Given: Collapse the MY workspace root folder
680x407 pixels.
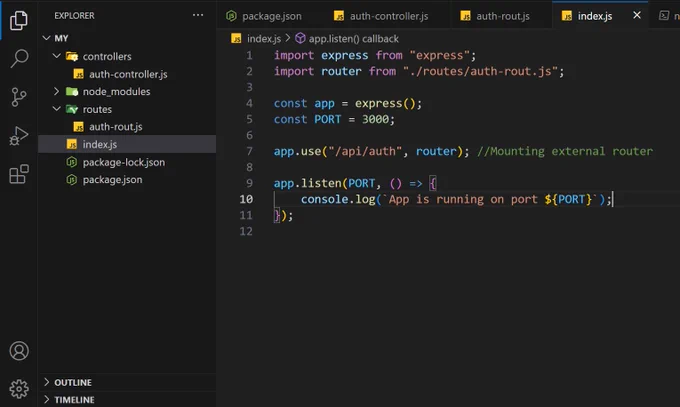Looking at the screenshot, I should click(x=46, y=38).
